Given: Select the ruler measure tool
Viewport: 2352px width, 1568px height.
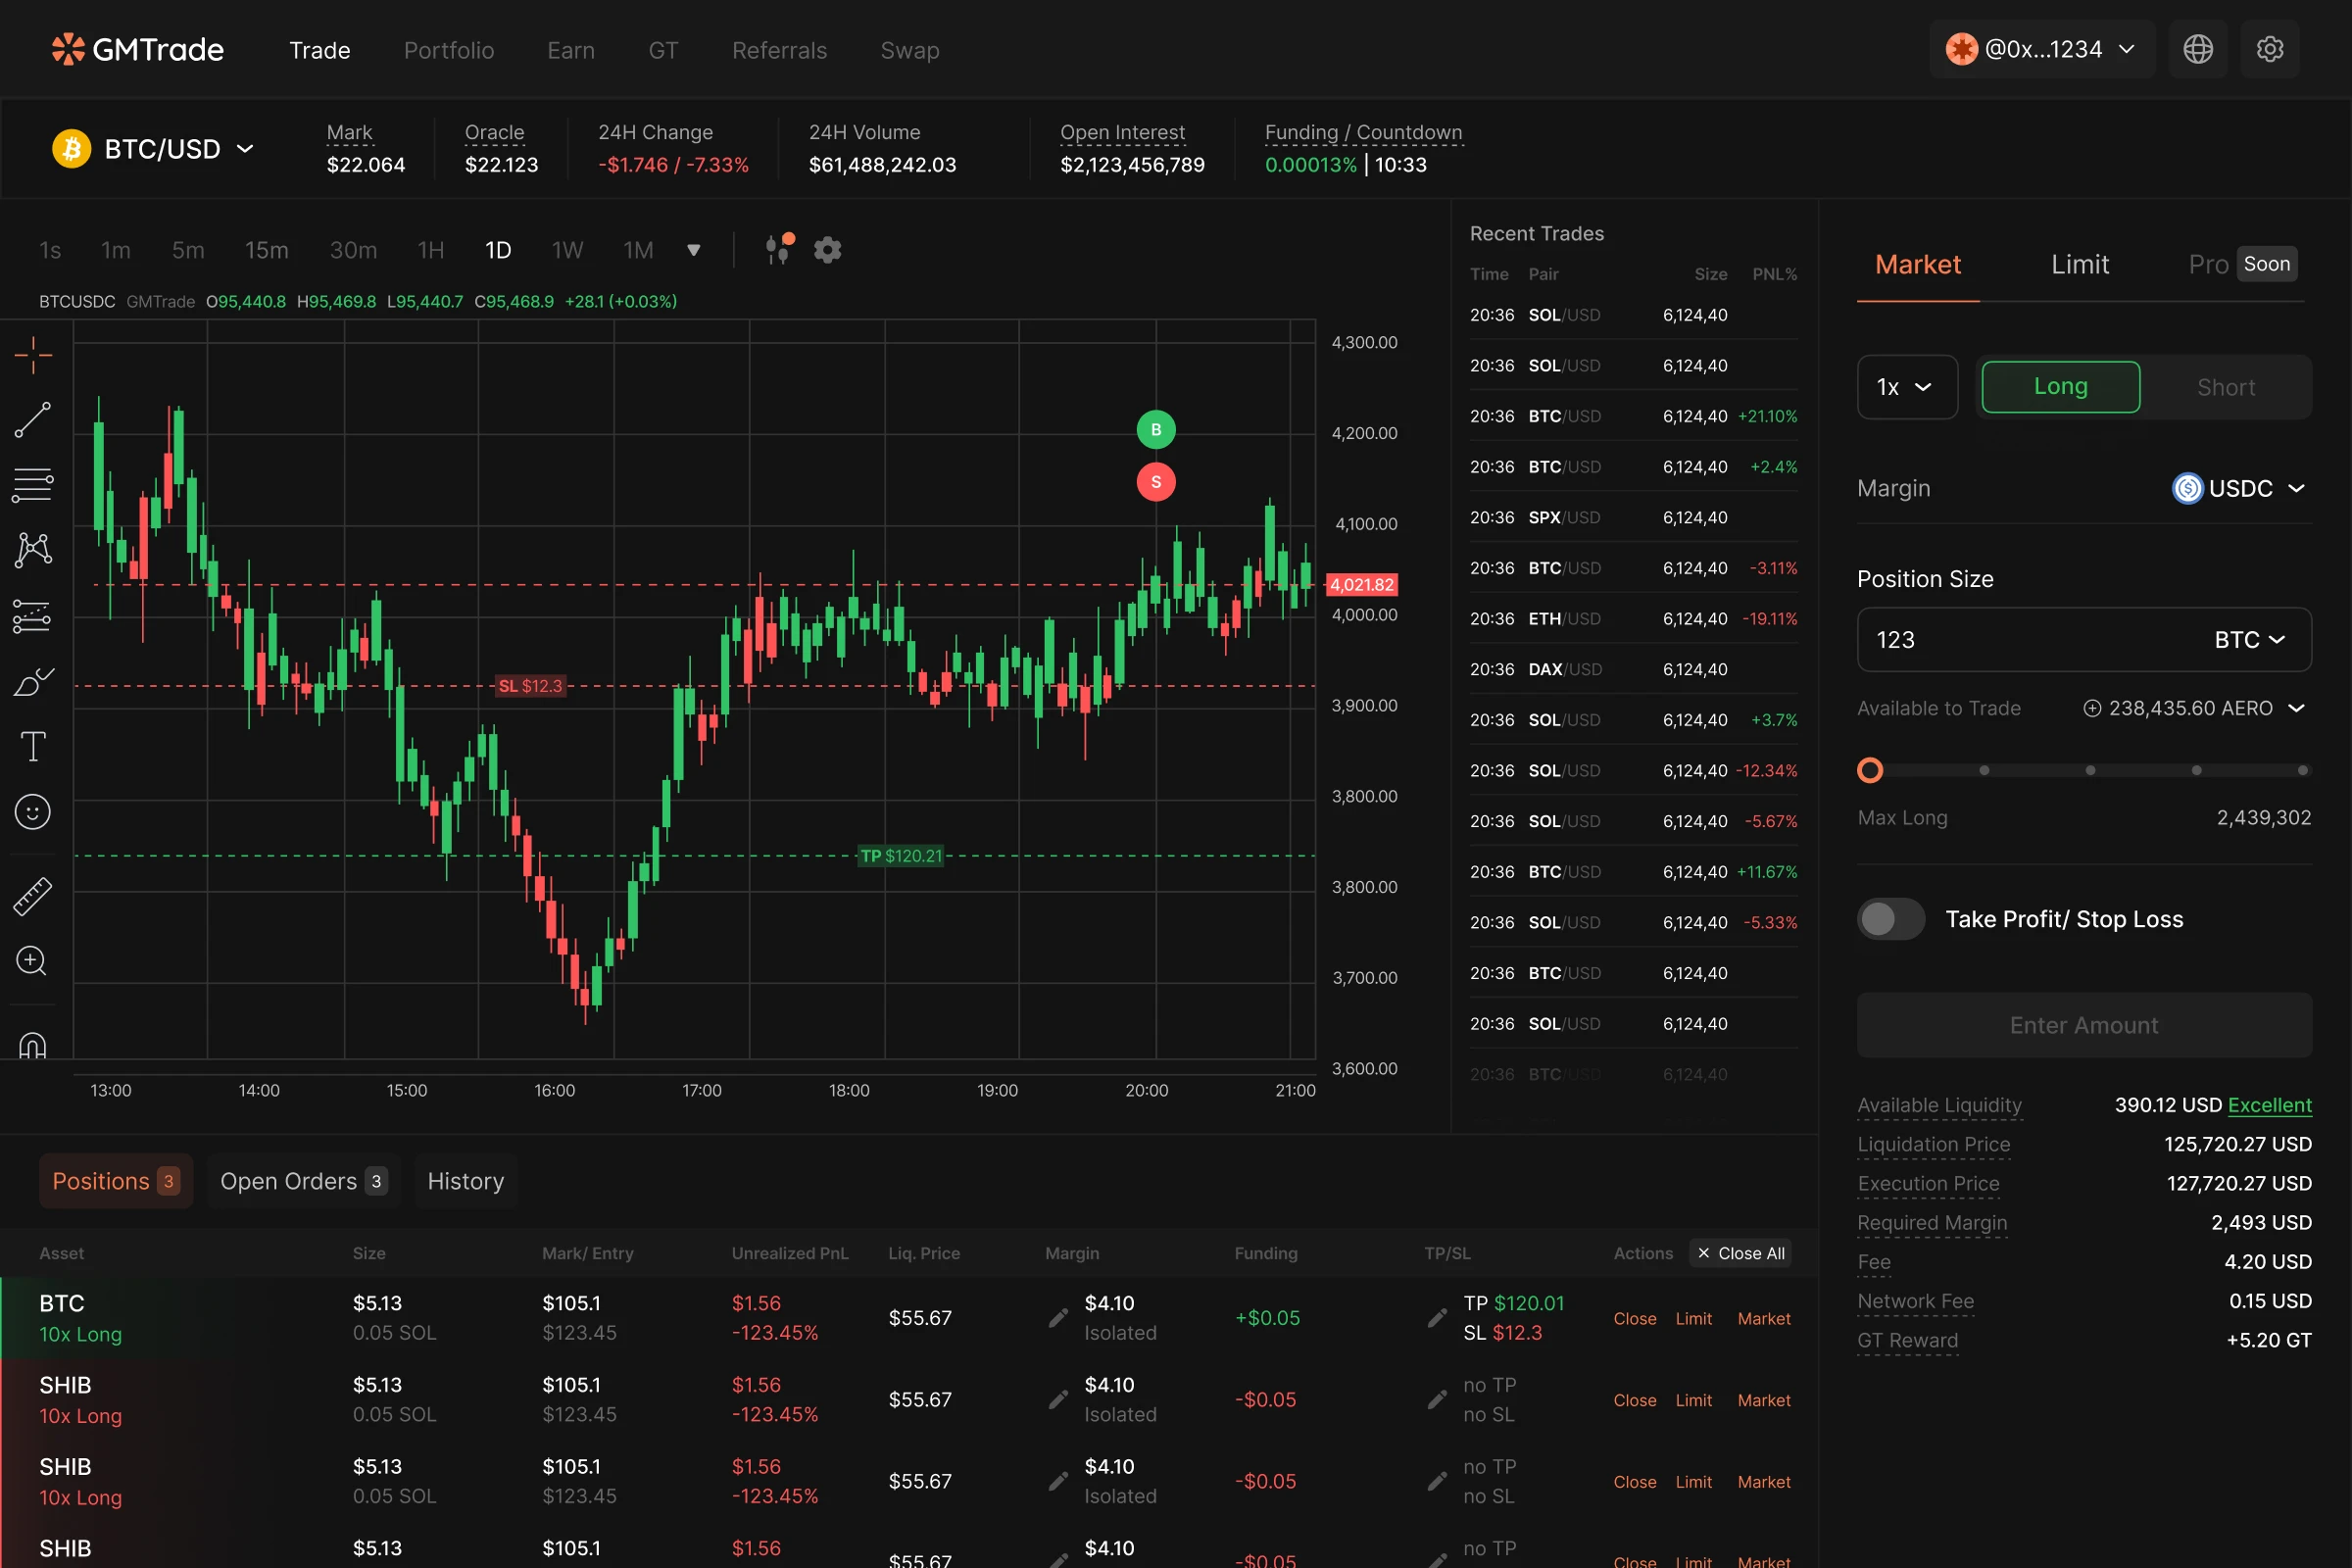Looking at the screenshot, I should coord(33,896).
